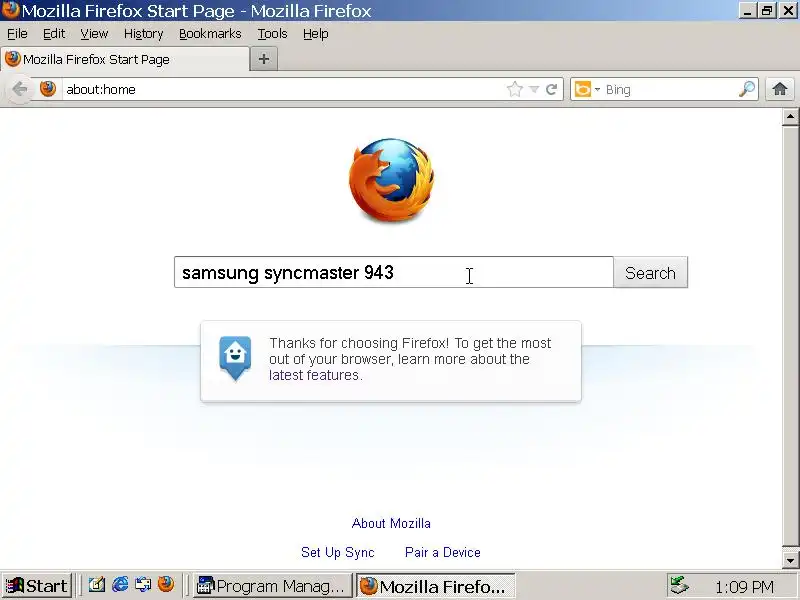
Task: Open the Bookmarks menu
Action: point(210,34)
